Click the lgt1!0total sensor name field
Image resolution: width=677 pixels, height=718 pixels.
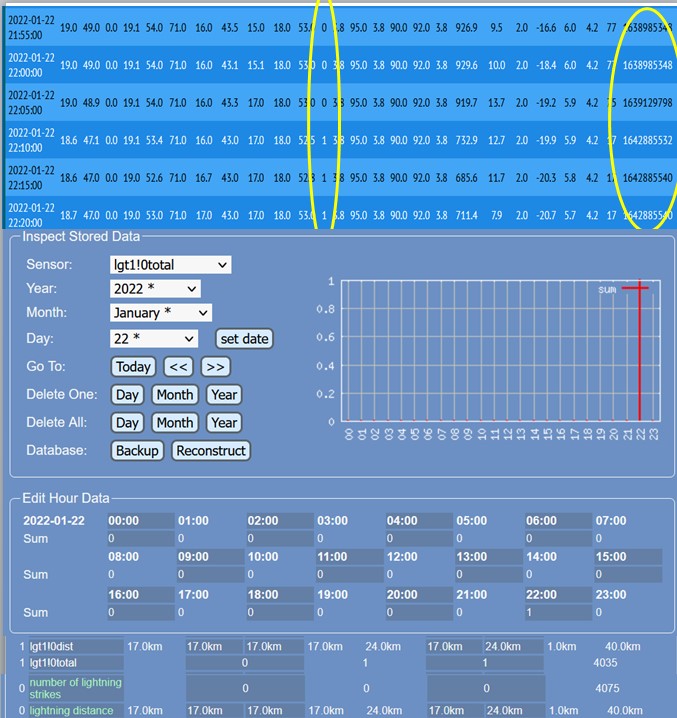click(76, 663)
